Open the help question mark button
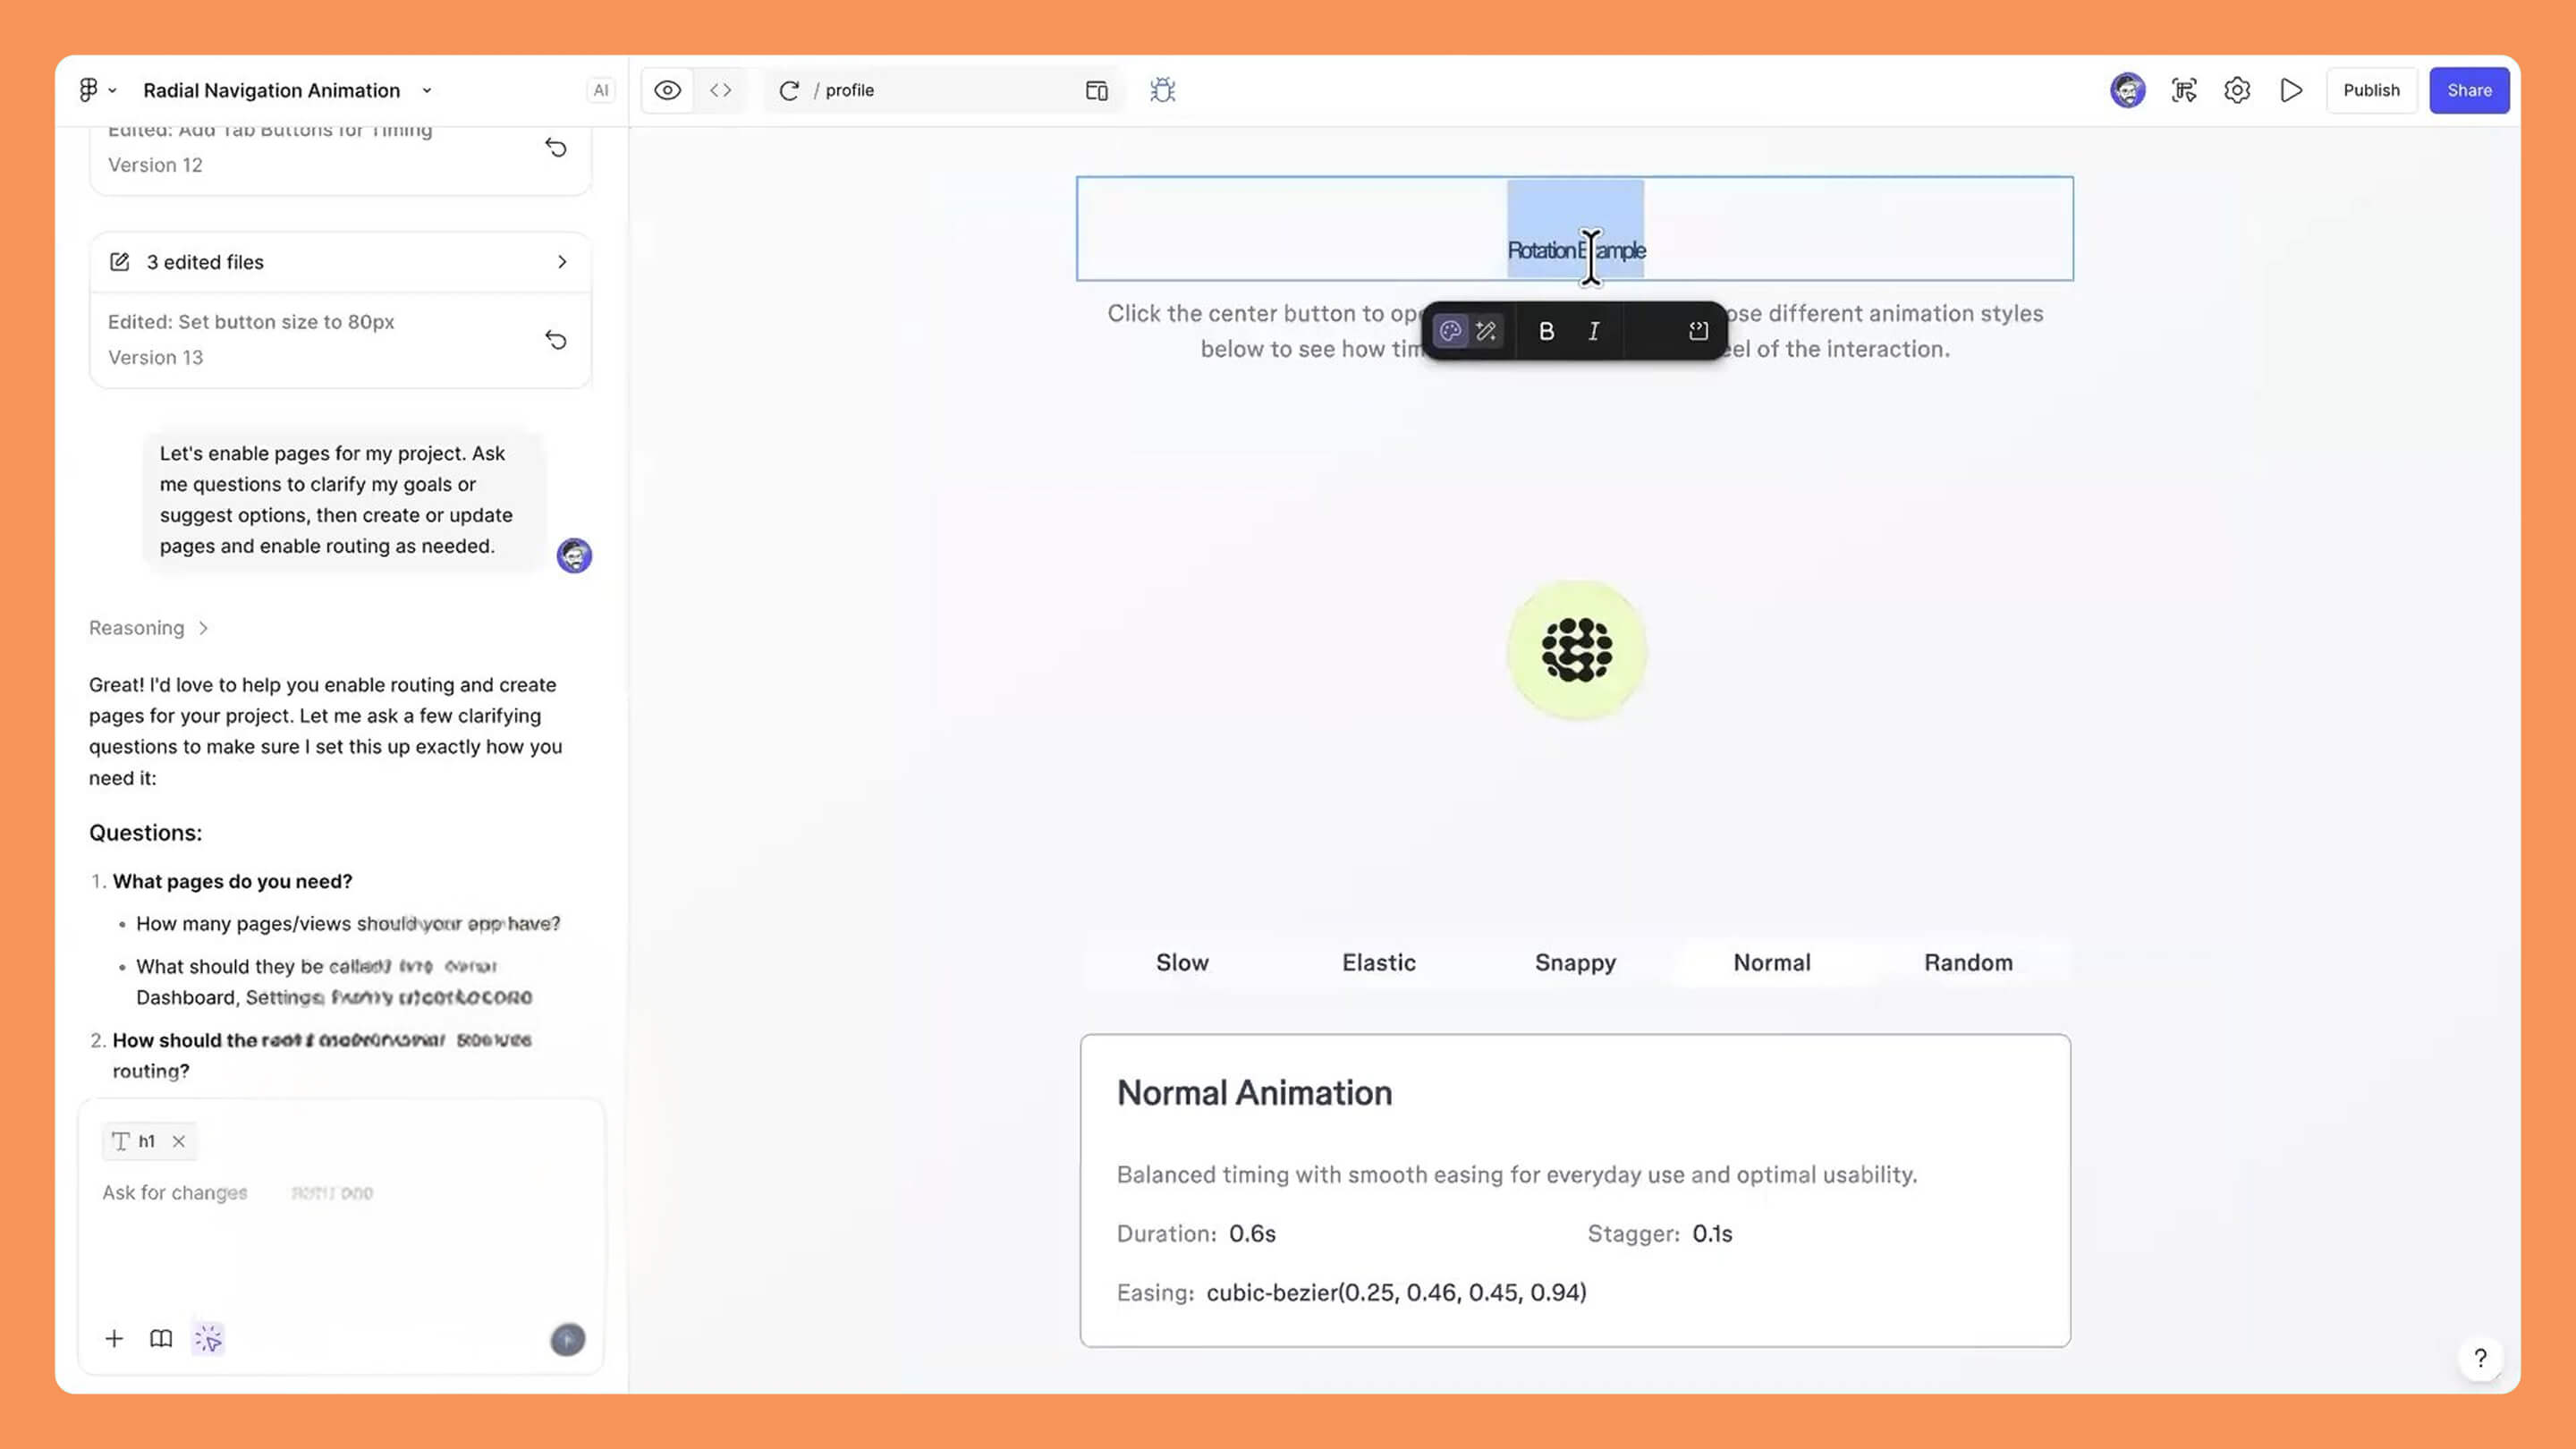 pos(2480,1358)
